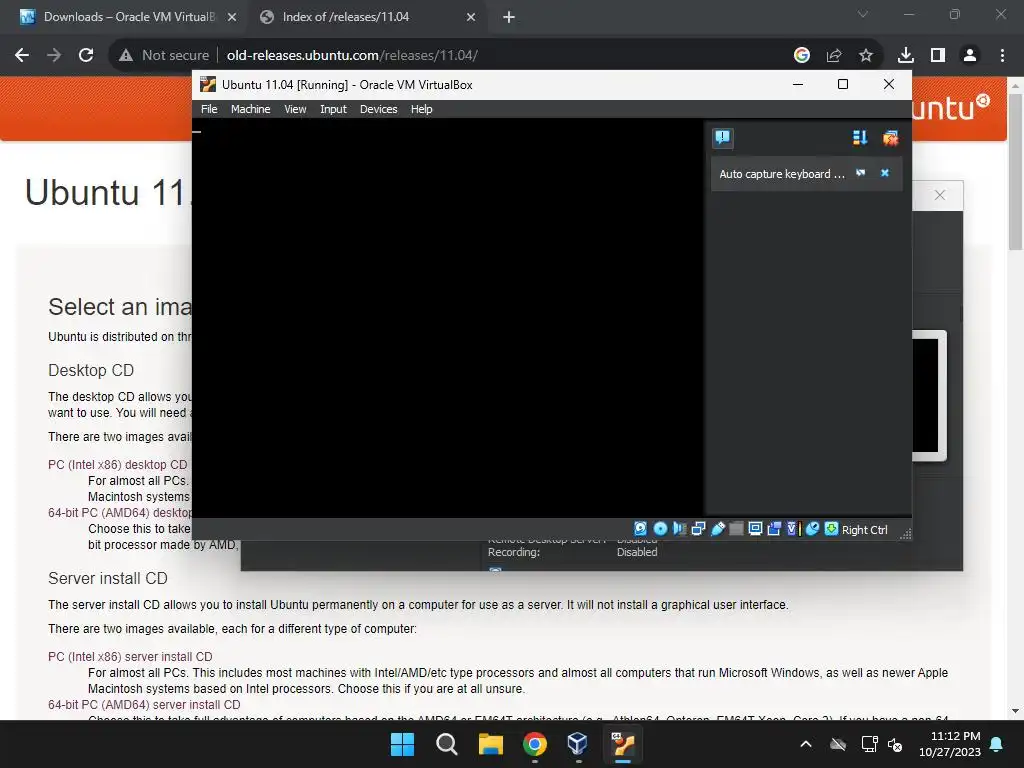Toggle the Chrome side panel icon

938,55
